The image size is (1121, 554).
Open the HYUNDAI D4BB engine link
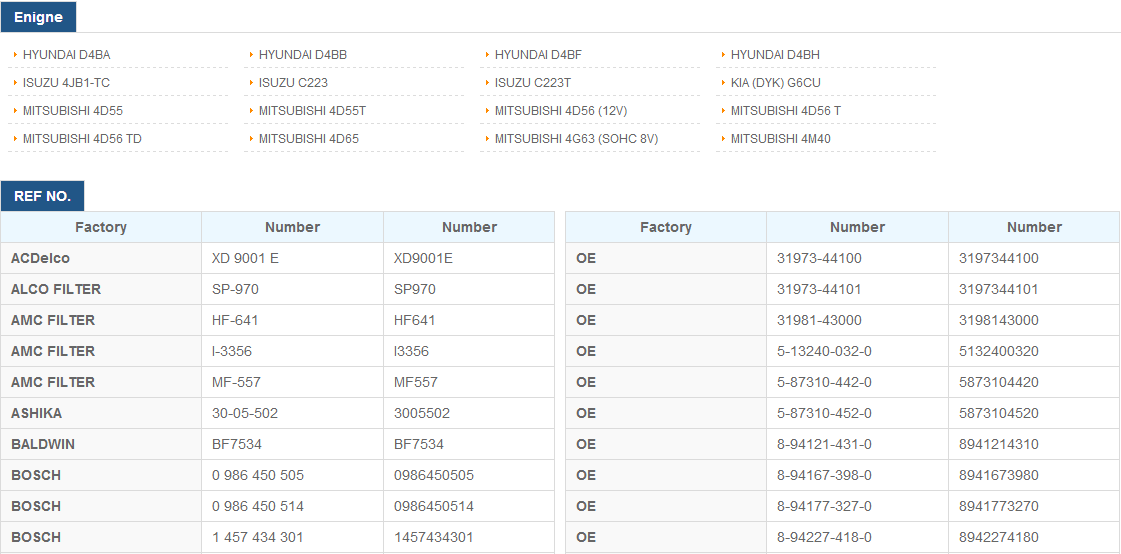[303, 54]
